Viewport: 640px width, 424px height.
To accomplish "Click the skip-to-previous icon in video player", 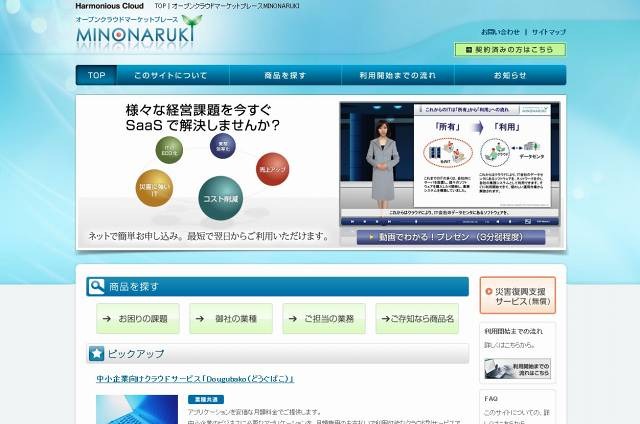I will coord(353,222).
